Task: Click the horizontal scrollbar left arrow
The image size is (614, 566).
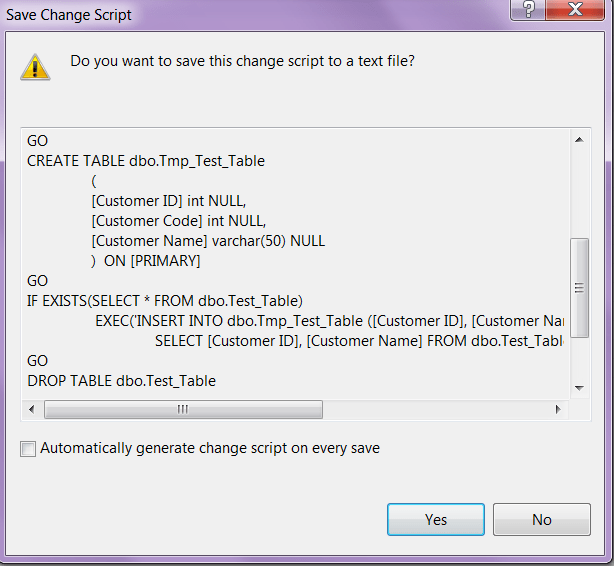Action: pyautogui.click(x=32, y=409)
